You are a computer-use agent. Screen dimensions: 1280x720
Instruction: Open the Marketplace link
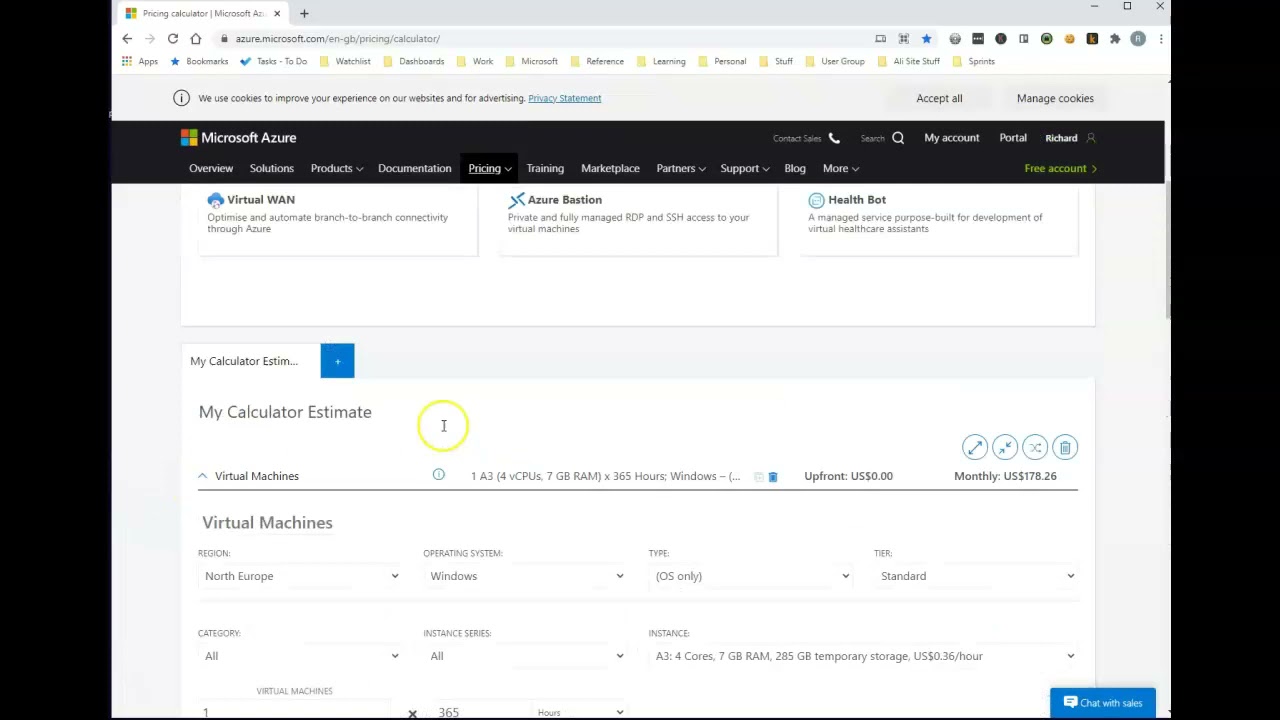[x=610, y=168]
